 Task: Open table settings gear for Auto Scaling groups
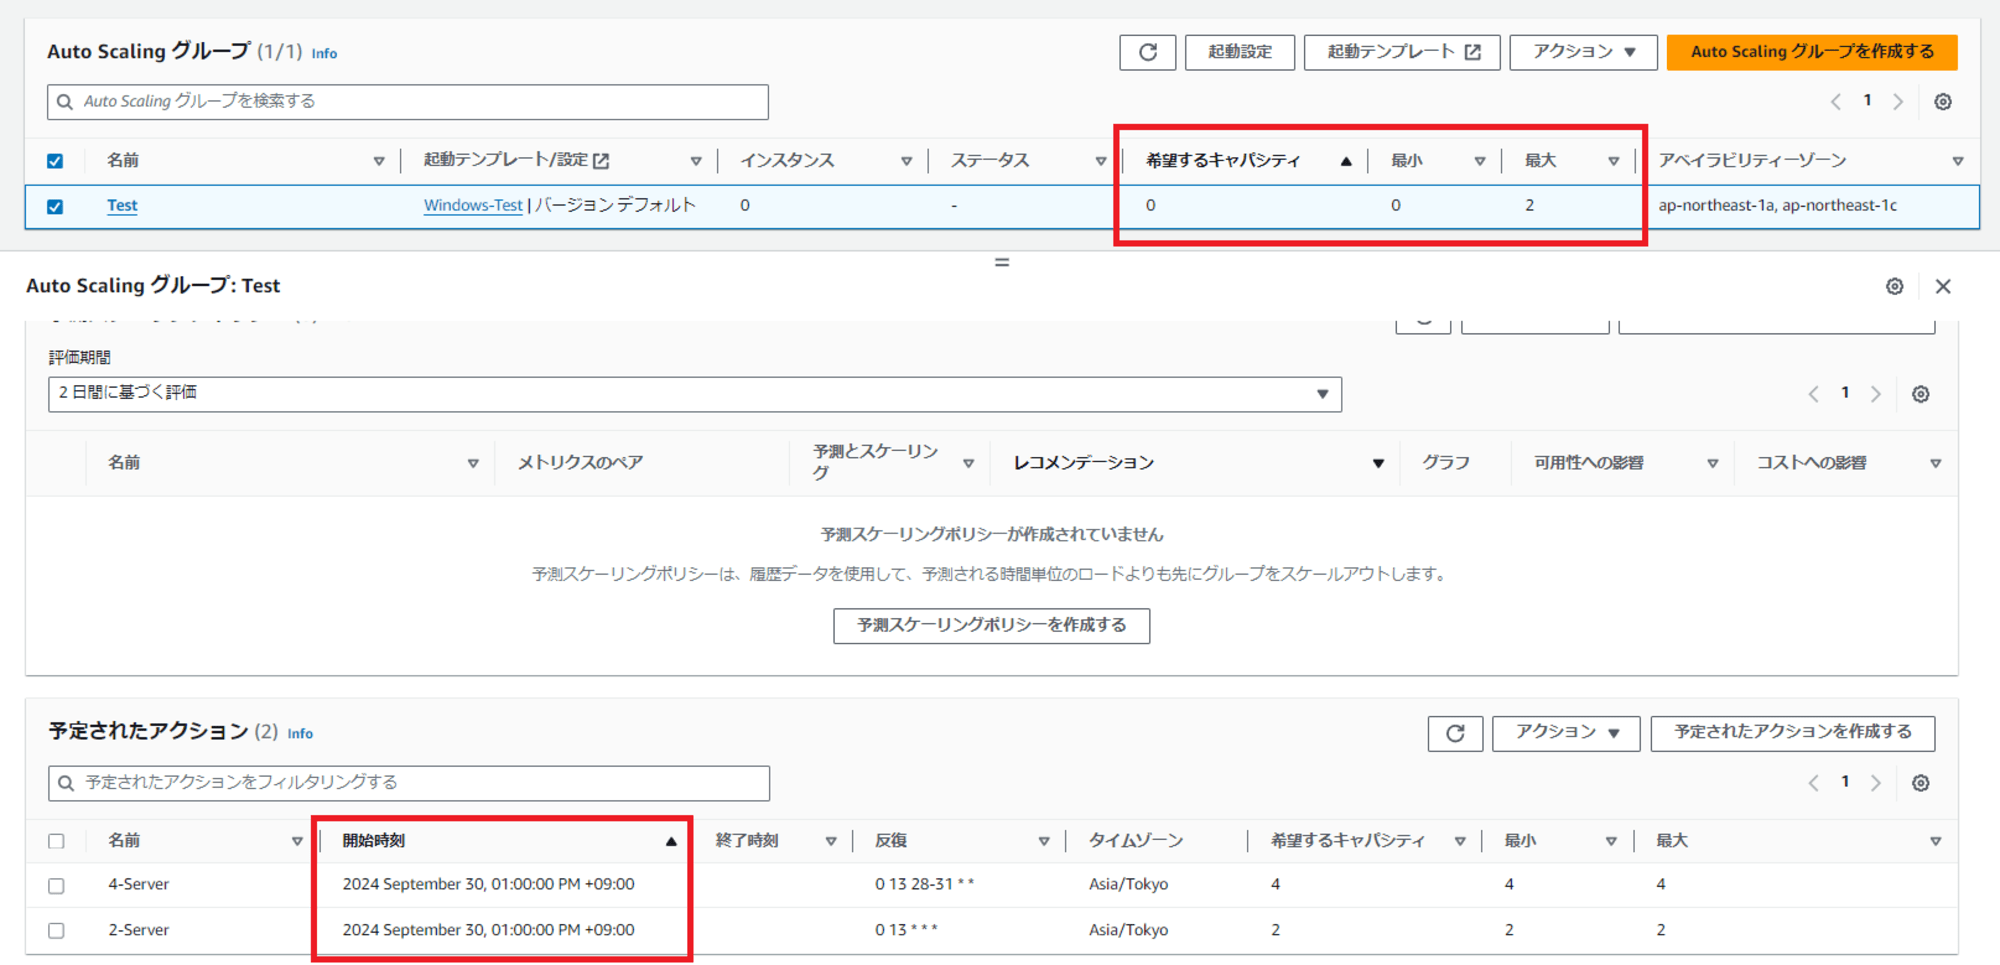pyautogui.click(x=1942, y=102)
